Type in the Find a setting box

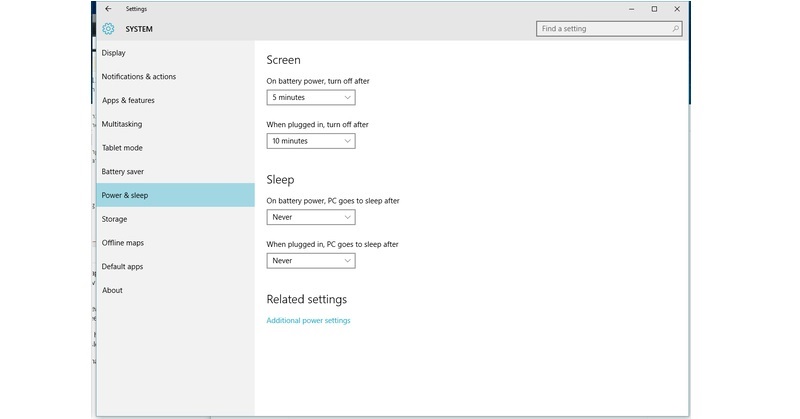[x=603, y=29]
